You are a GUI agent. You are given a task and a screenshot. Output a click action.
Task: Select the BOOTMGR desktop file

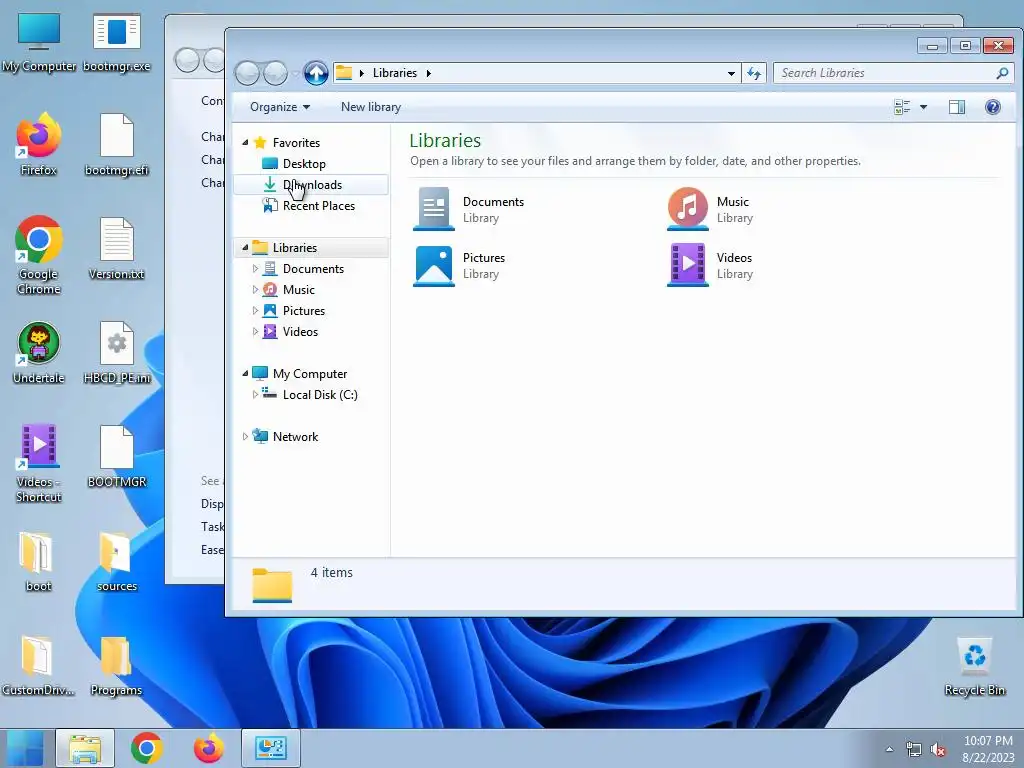[x=116, y=457]
